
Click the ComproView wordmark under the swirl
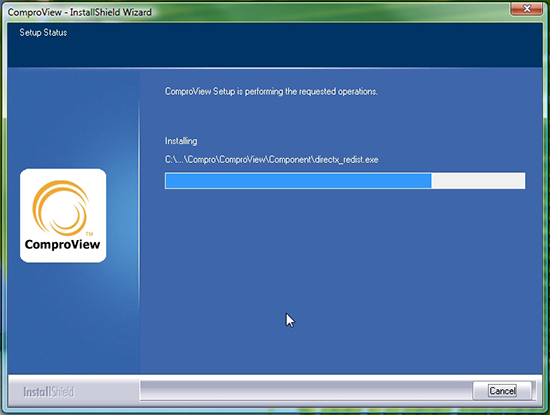[x=62, y=245]
